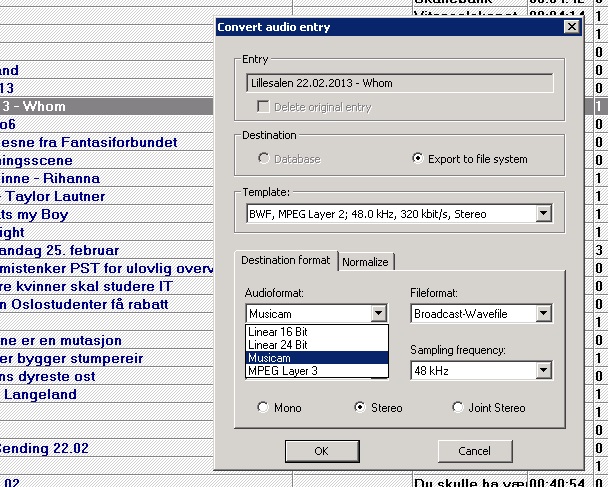Select MPEG Layer 3 from list
This screenshot has height=487, width=608.
[317, 371]
